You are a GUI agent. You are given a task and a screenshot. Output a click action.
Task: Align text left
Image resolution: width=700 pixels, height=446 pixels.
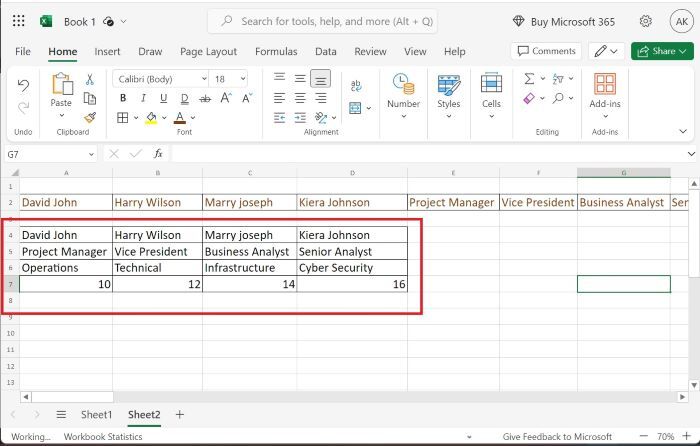279,98
